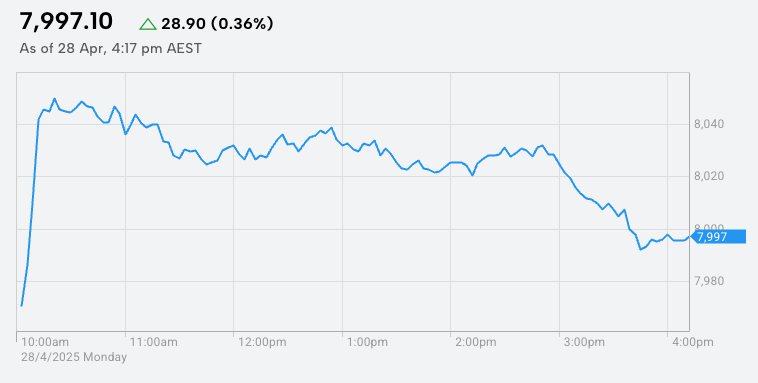Click the green up-triangle change icon
Viewport: 758px width, 383px height.
point(148,24)
